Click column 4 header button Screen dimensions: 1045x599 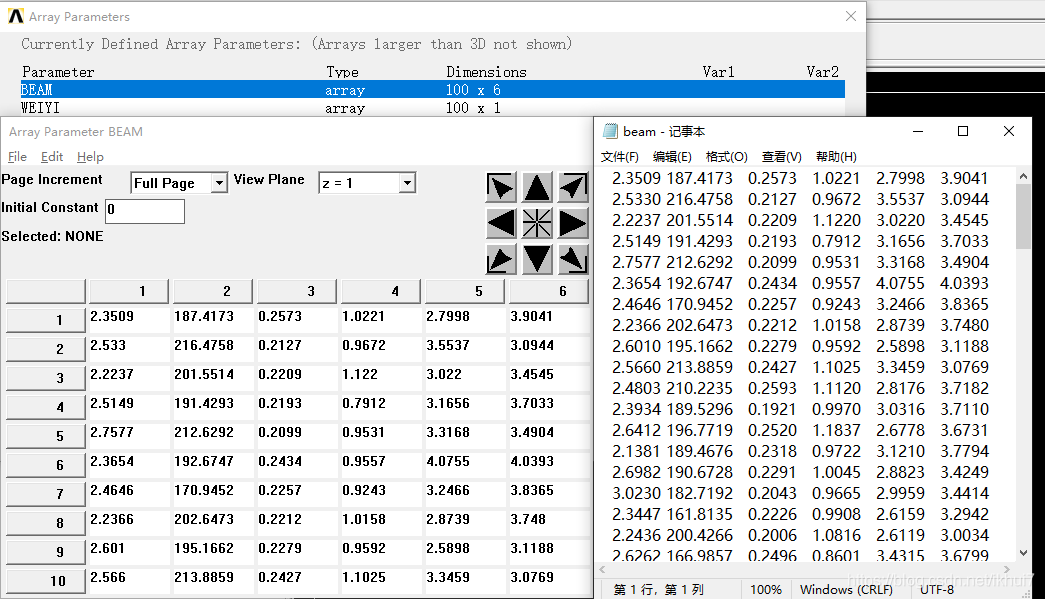381,291
